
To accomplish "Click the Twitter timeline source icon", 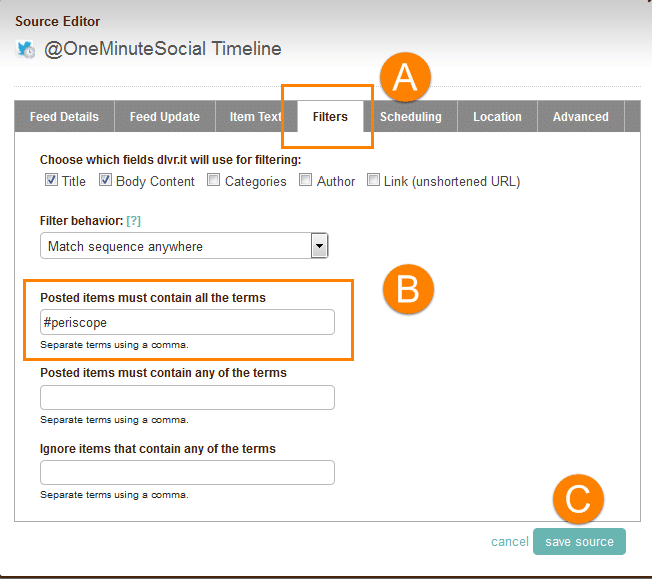I will [25, 49].
